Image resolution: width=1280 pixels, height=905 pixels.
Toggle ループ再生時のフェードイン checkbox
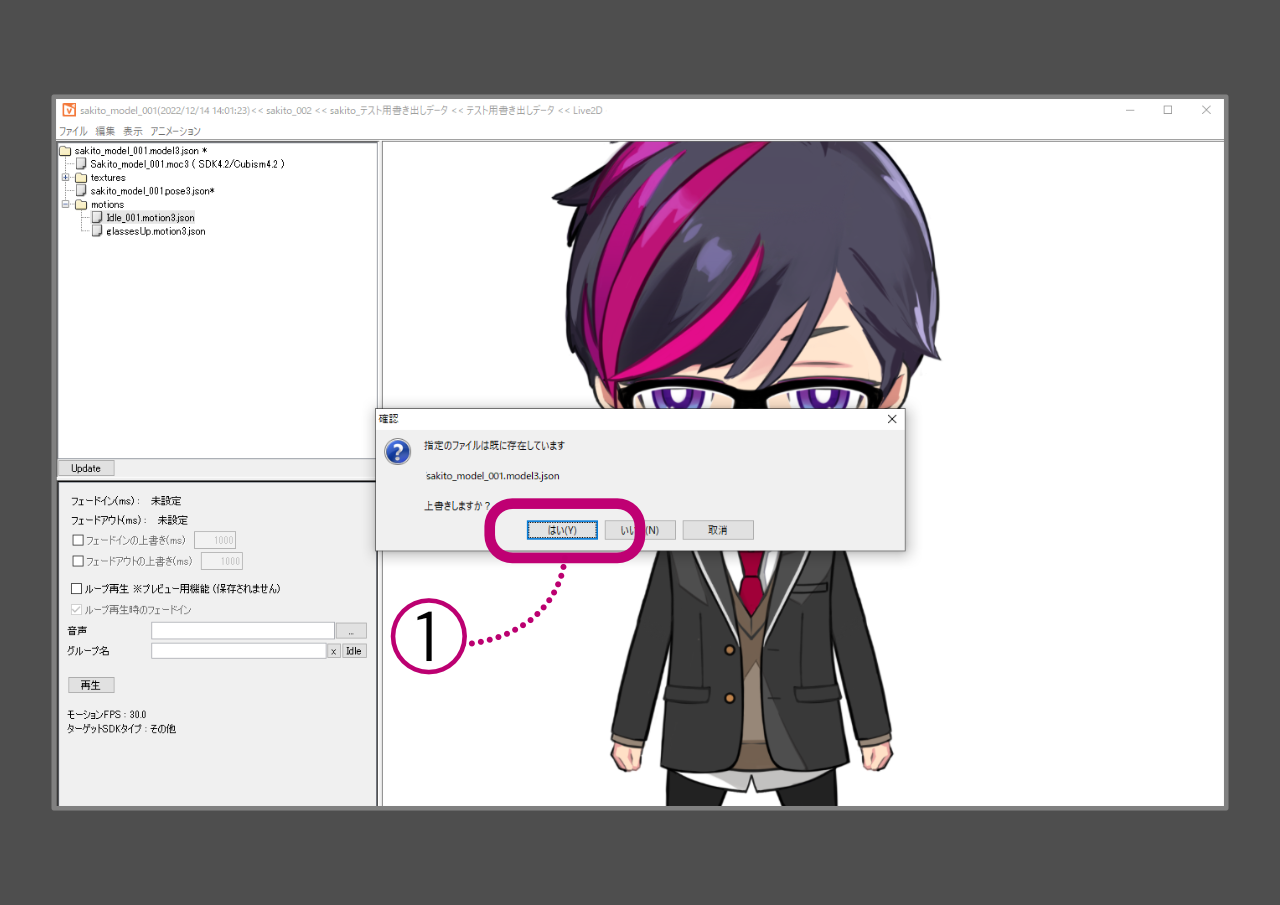(x=77, y=609)
